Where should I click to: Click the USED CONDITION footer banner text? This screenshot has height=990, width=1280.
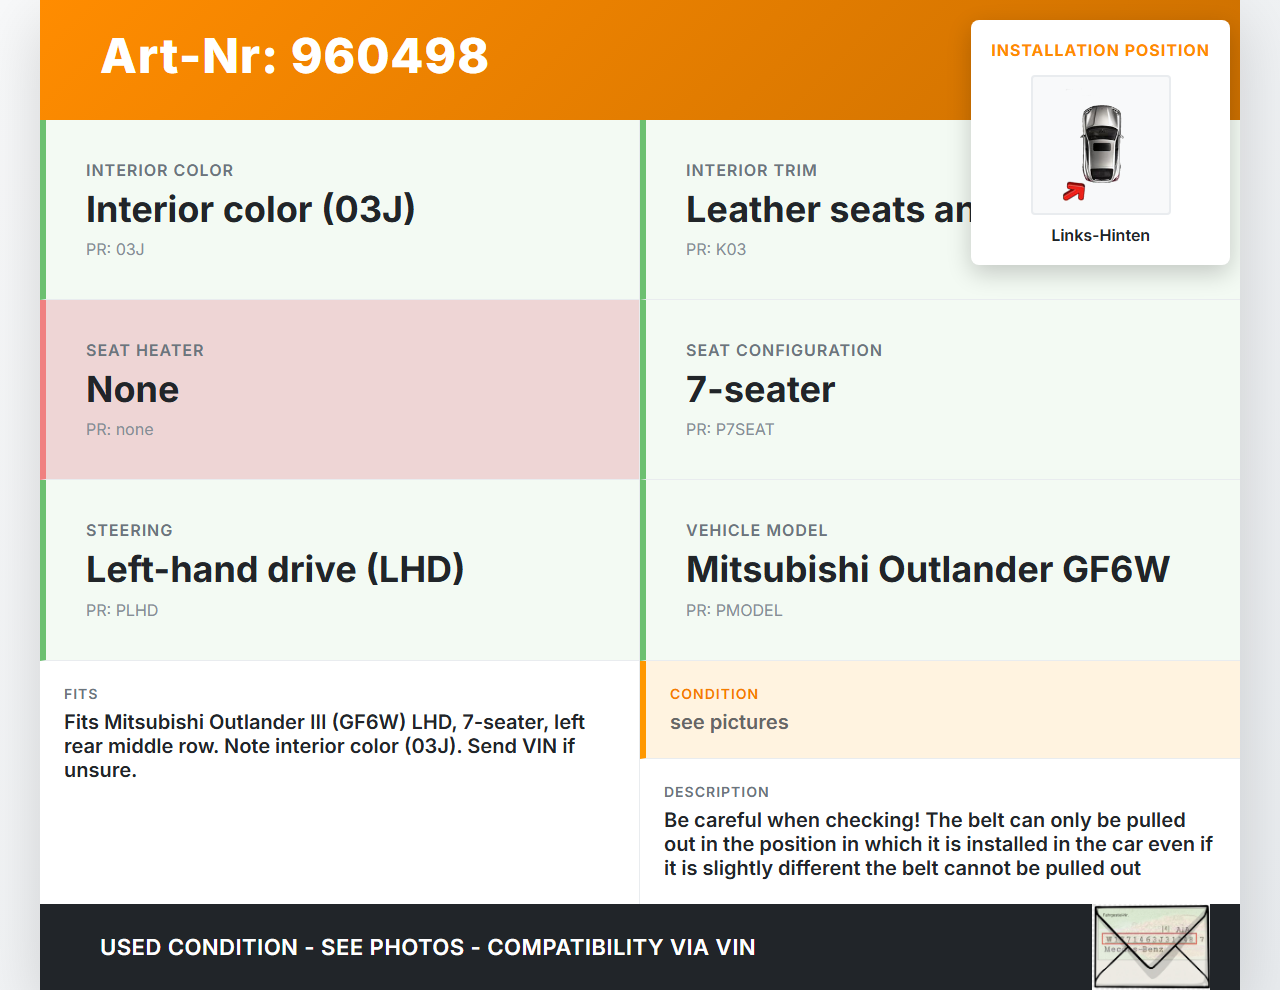(428, 947)
